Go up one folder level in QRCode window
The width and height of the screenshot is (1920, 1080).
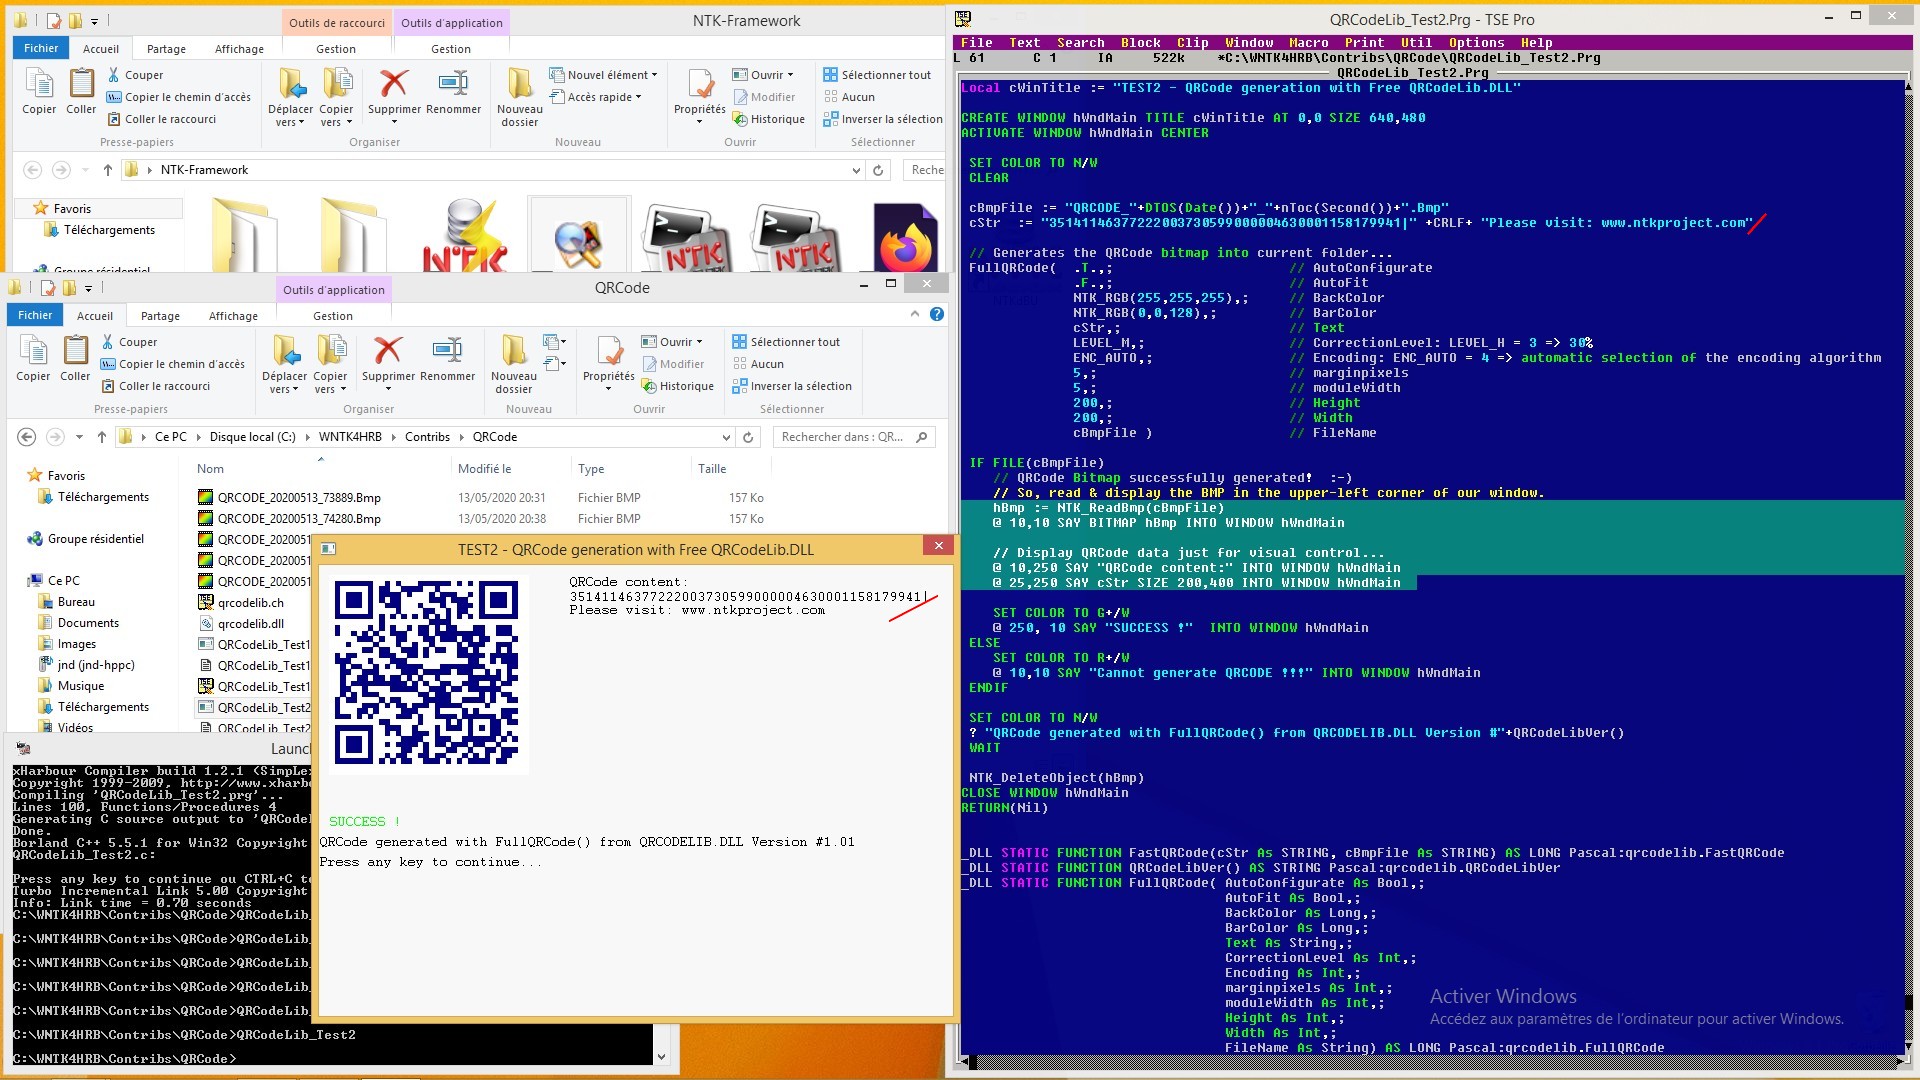pyautogui.click(x=102, y=437)
